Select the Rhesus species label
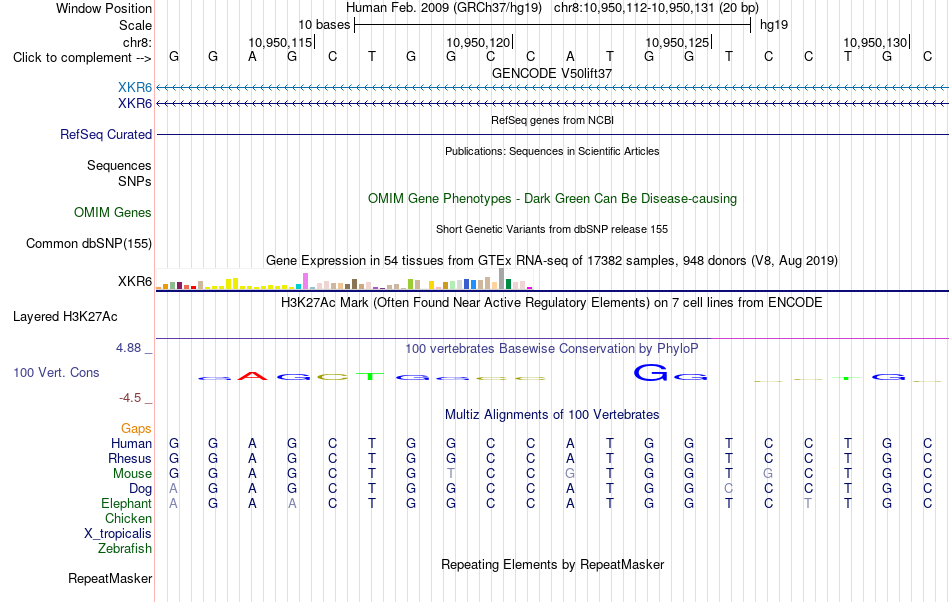This screenshot has width=950, height=602. (130, 458)
